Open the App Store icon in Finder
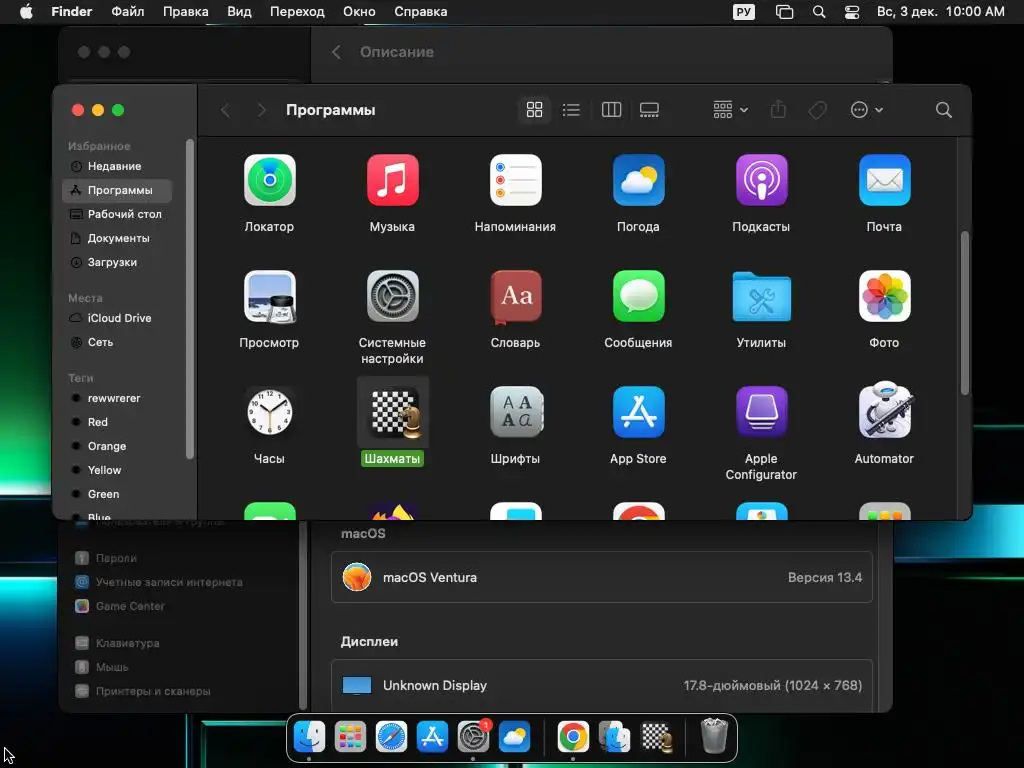Viewport: 1024px width, 768px height. click(638, 412)
